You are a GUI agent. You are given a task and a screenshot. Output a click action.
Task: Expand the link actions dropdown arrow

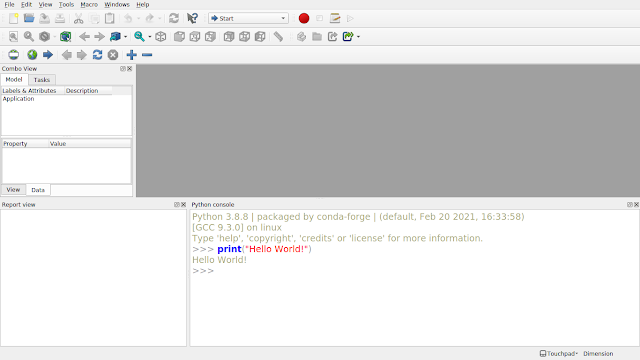pyautogui.click(x=358, y=37)
